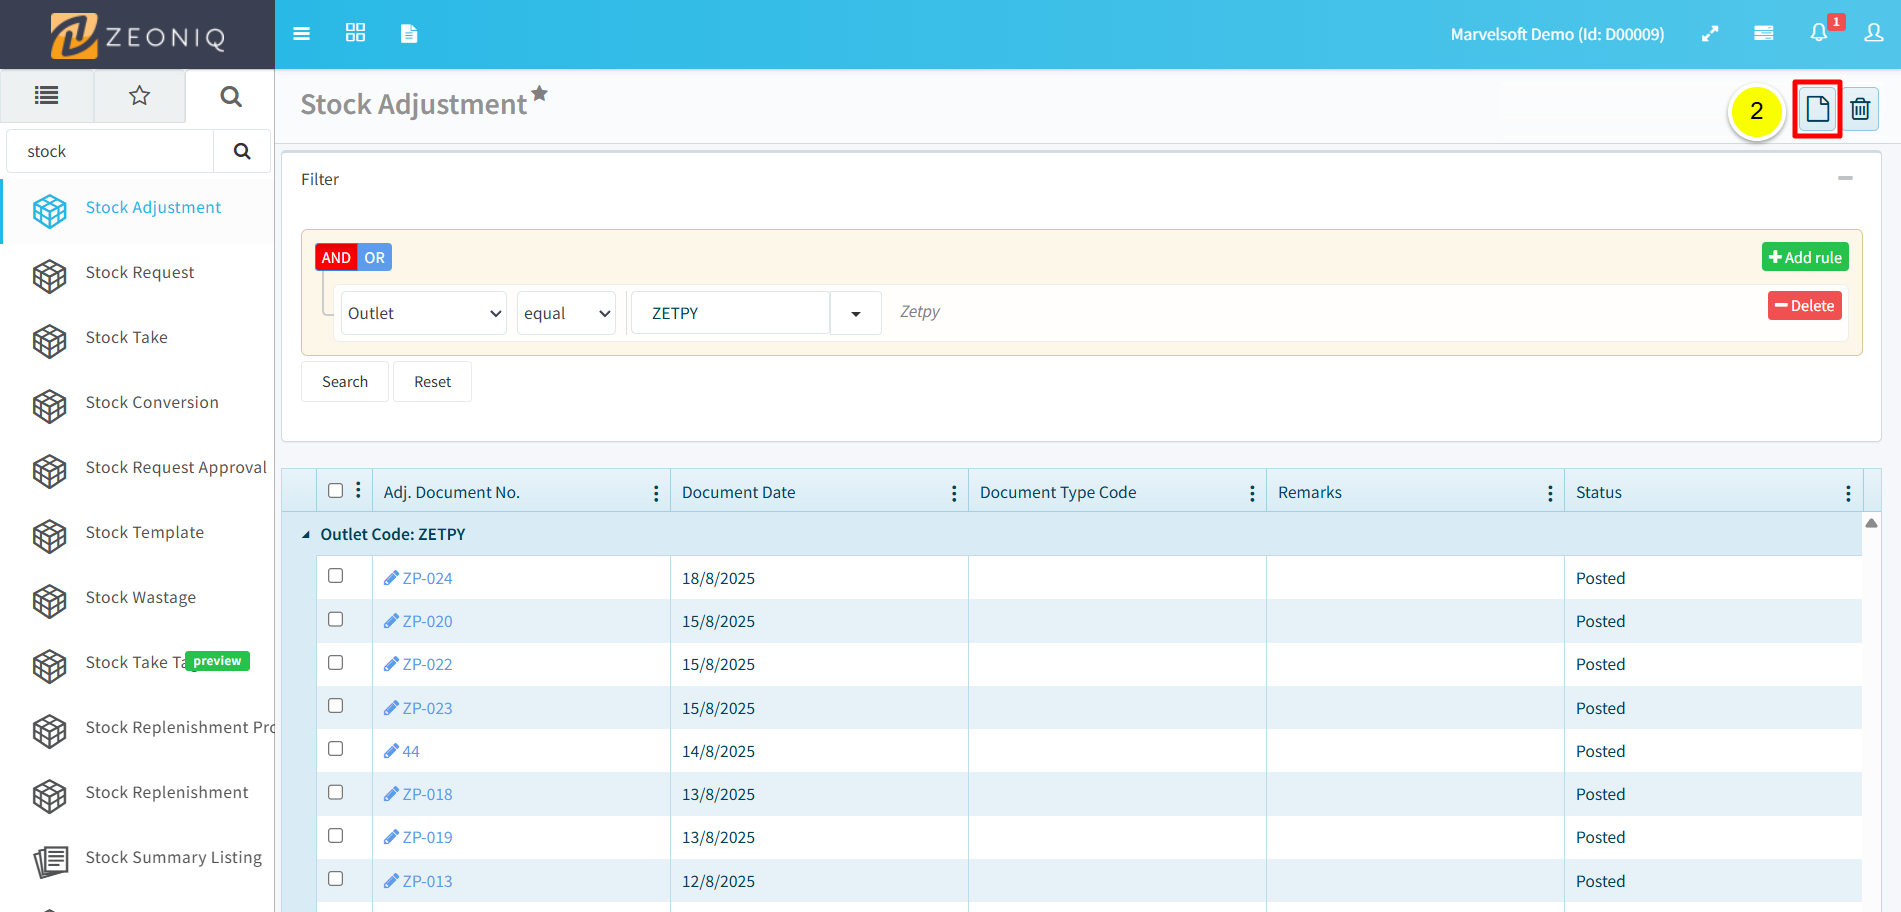Mark Stock Adjustment as favorite star
Viewport: 1901px width, 912px height.
click(x=539, y=94)
